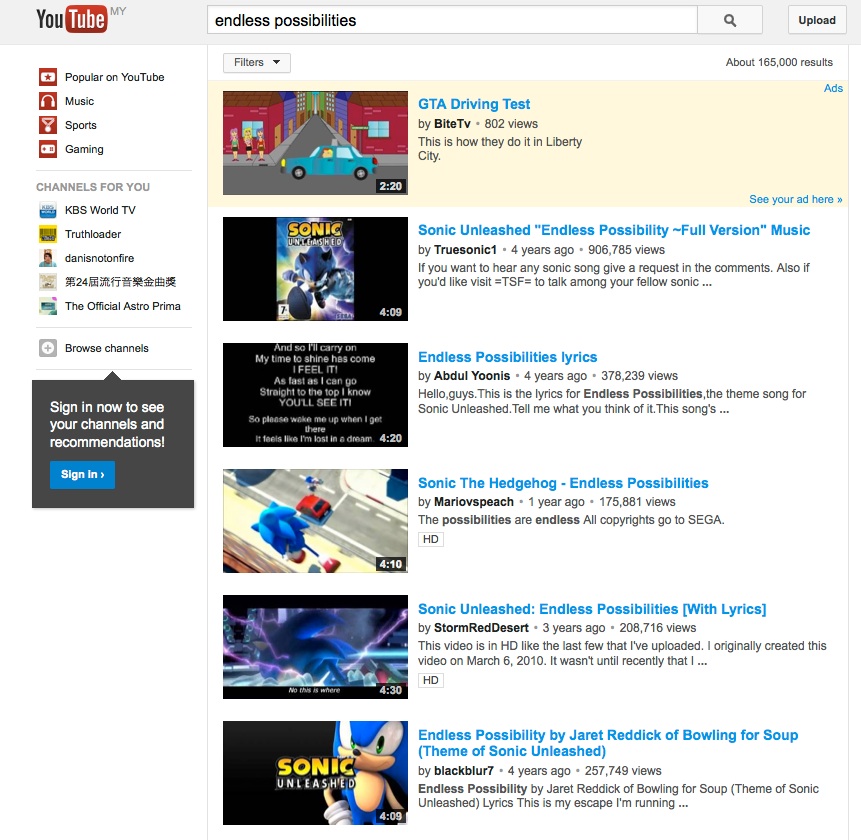The height and width of the screenshot is (840, 861).
Task: Click the Upload button
Action: click(817, 20)
